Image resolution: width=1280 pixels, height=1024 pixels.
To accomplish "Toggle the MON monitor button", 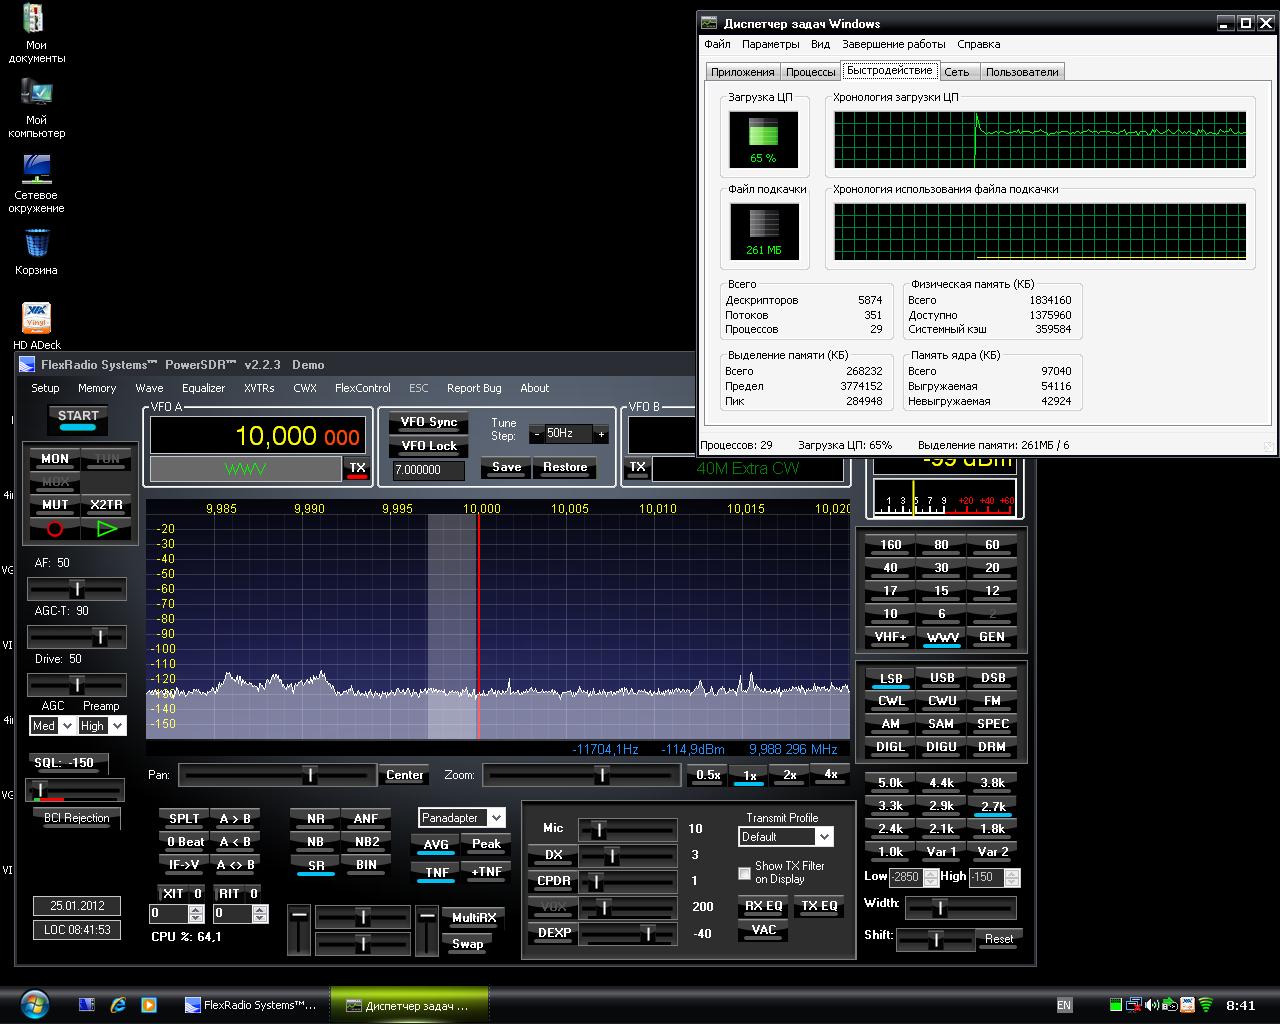I will point(55,459).
